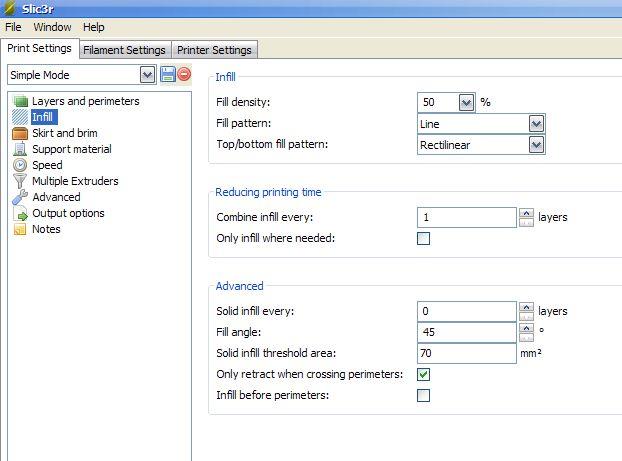Uncheck Only retract when crossing perimeters

click(423, 374)
